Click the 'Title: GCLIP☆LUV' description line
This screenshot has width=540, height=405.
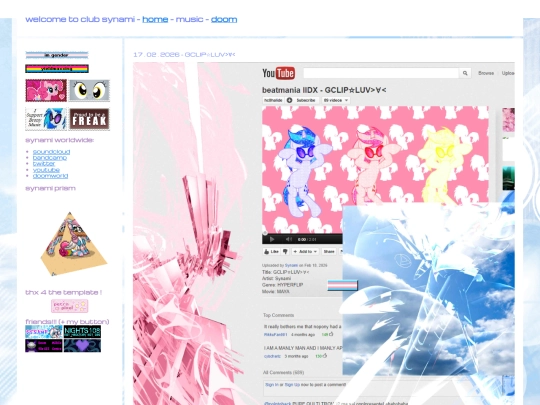coord(285,272)
